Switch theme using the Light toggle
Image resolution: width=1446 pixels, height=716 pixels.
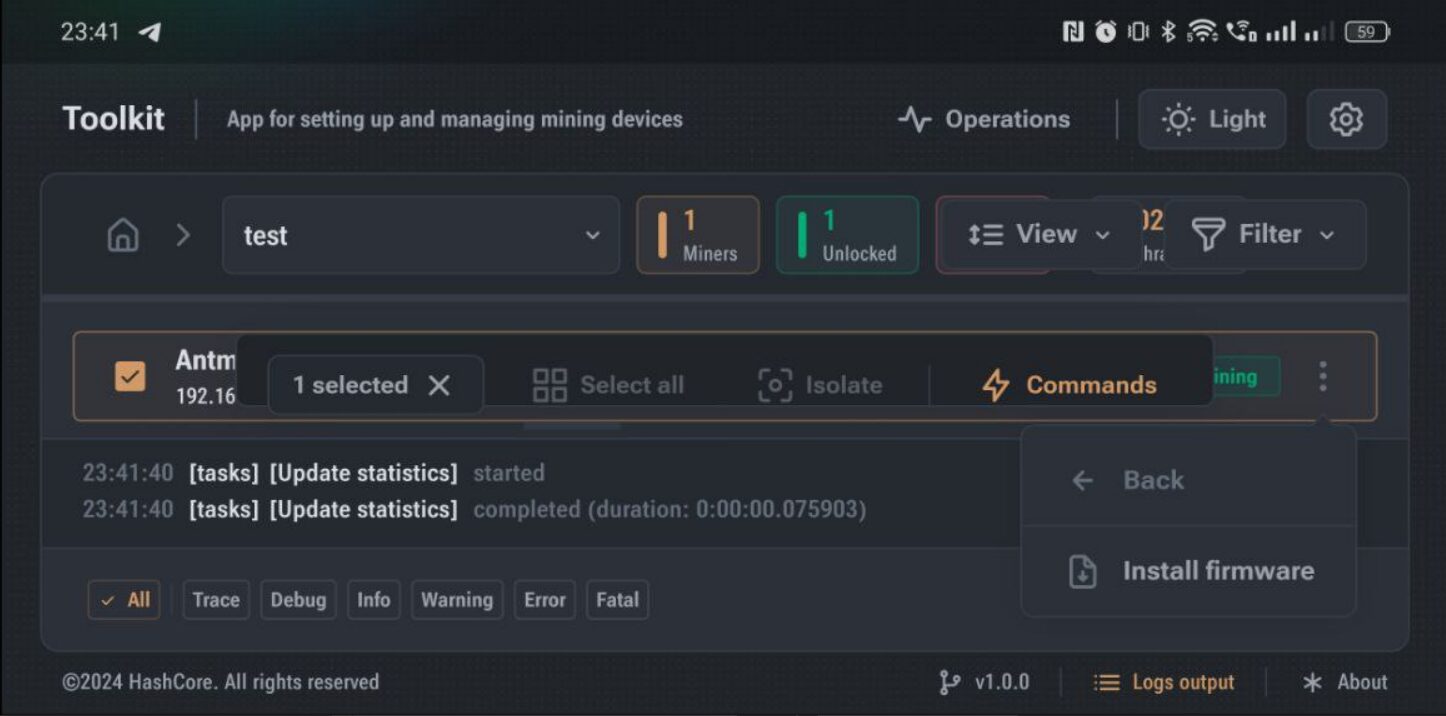(1212, 120)
